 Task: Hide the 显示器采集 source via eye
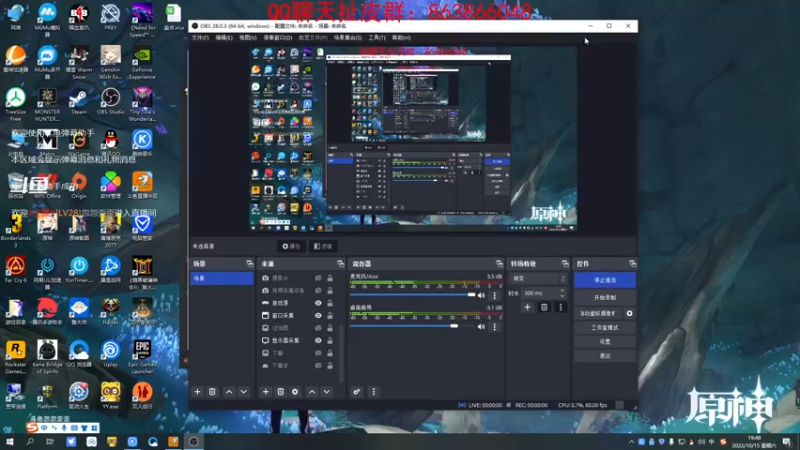tap(318, 340)
